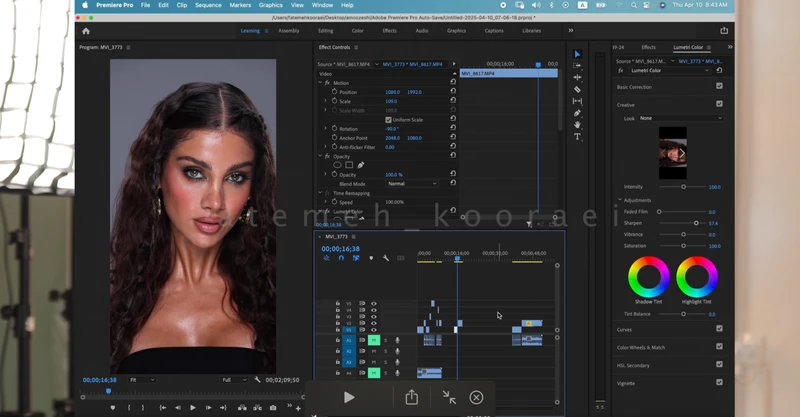The height and width of the screenshot is (417, 800).
Task: Toggle the Curves checkbox
Action: [x=719, y=329]
